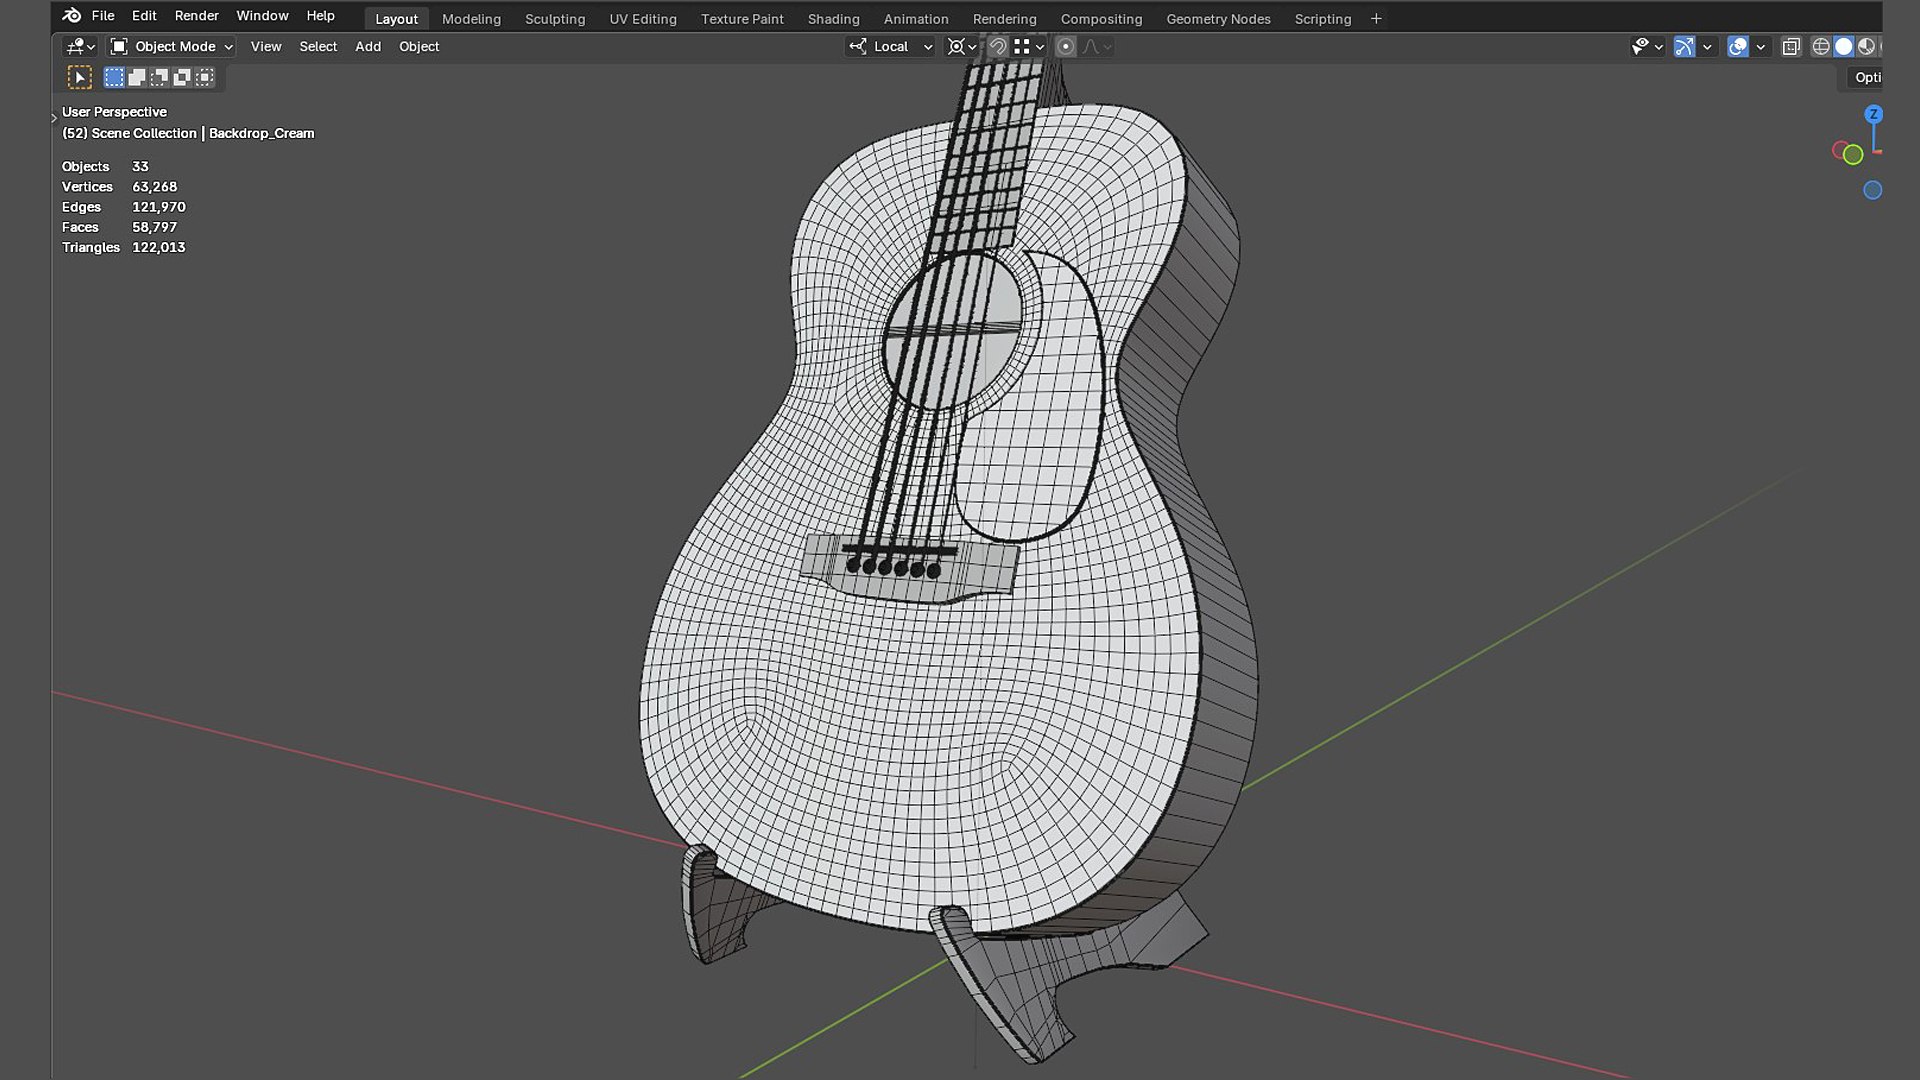Click the Blender logo icon
This screenshot has width=1920, height=1080.
(71, 15)
